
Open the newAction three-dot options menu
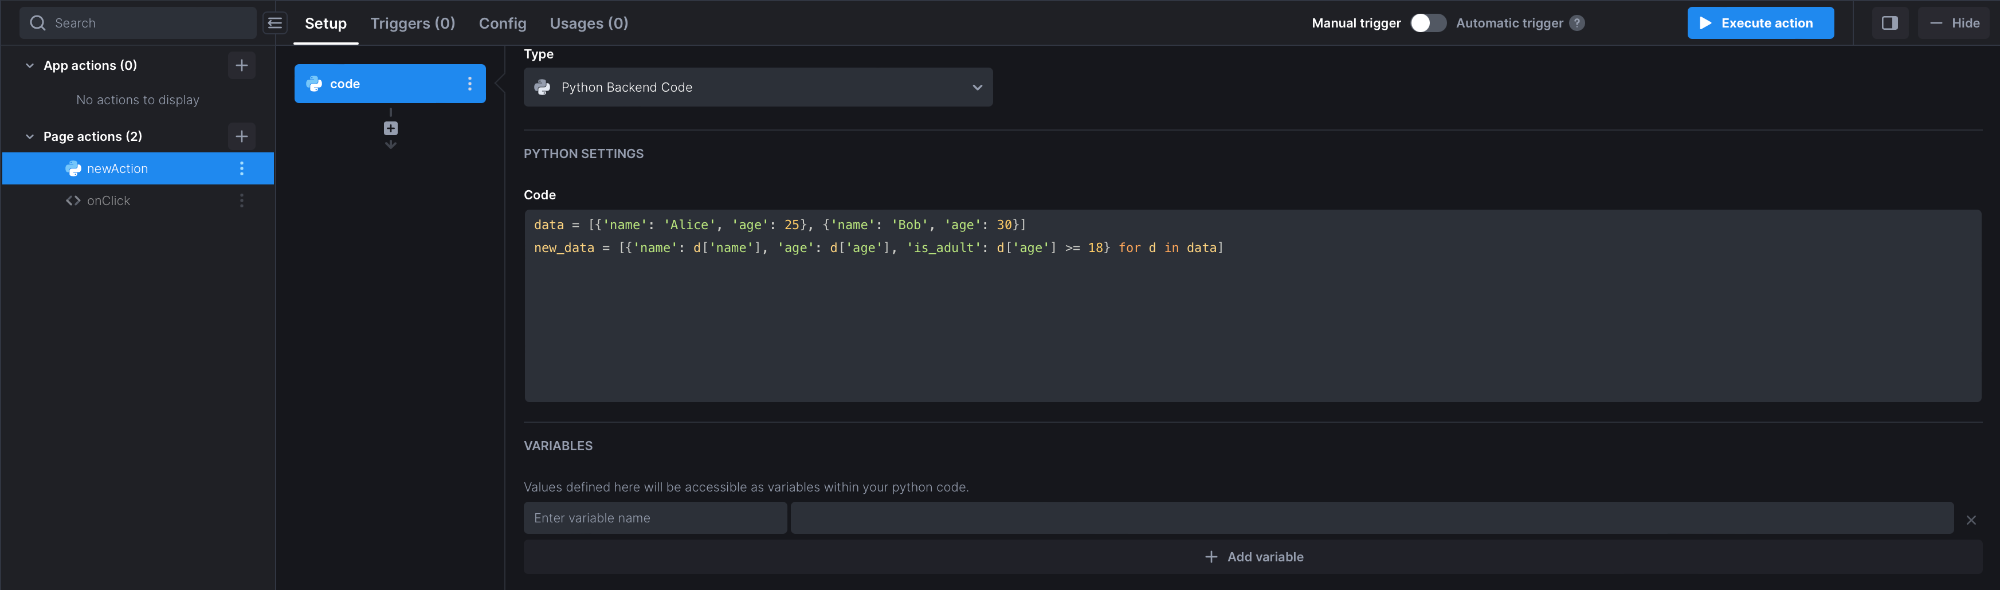point(241,169)
